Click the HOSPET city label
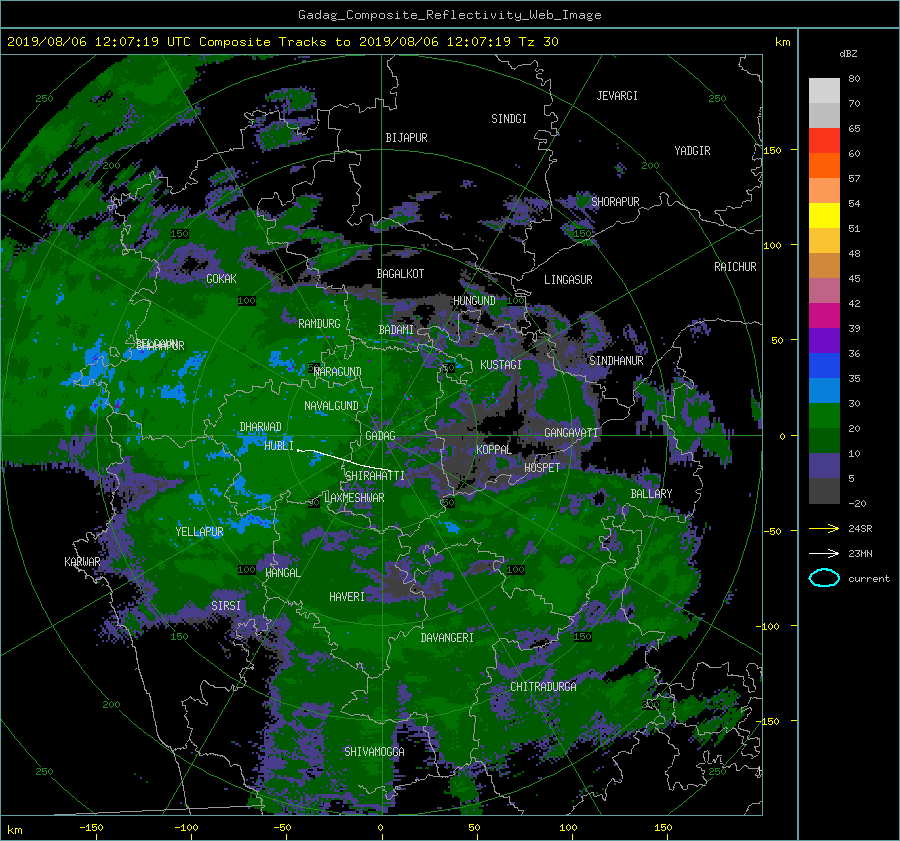 542,468
